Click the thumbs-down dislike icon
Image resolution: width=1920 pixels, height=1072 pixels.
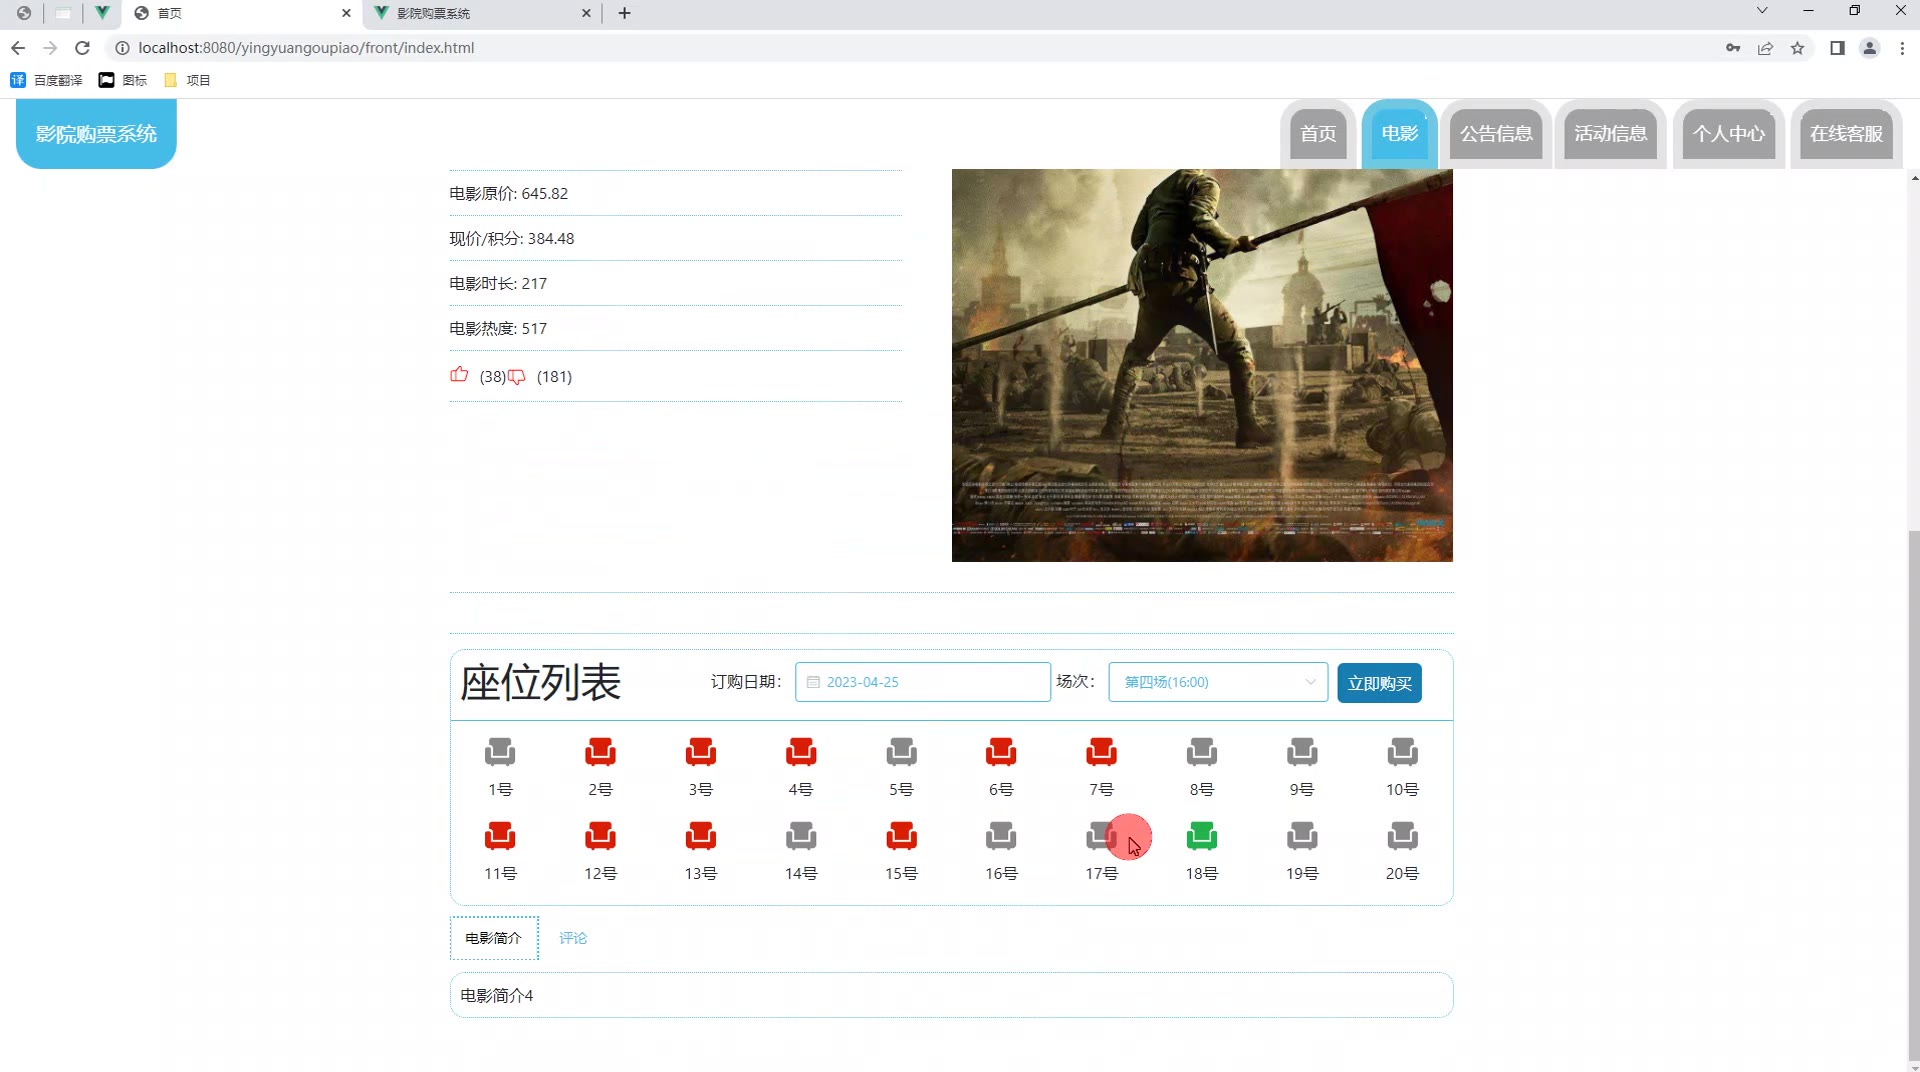tap(517, 377)
